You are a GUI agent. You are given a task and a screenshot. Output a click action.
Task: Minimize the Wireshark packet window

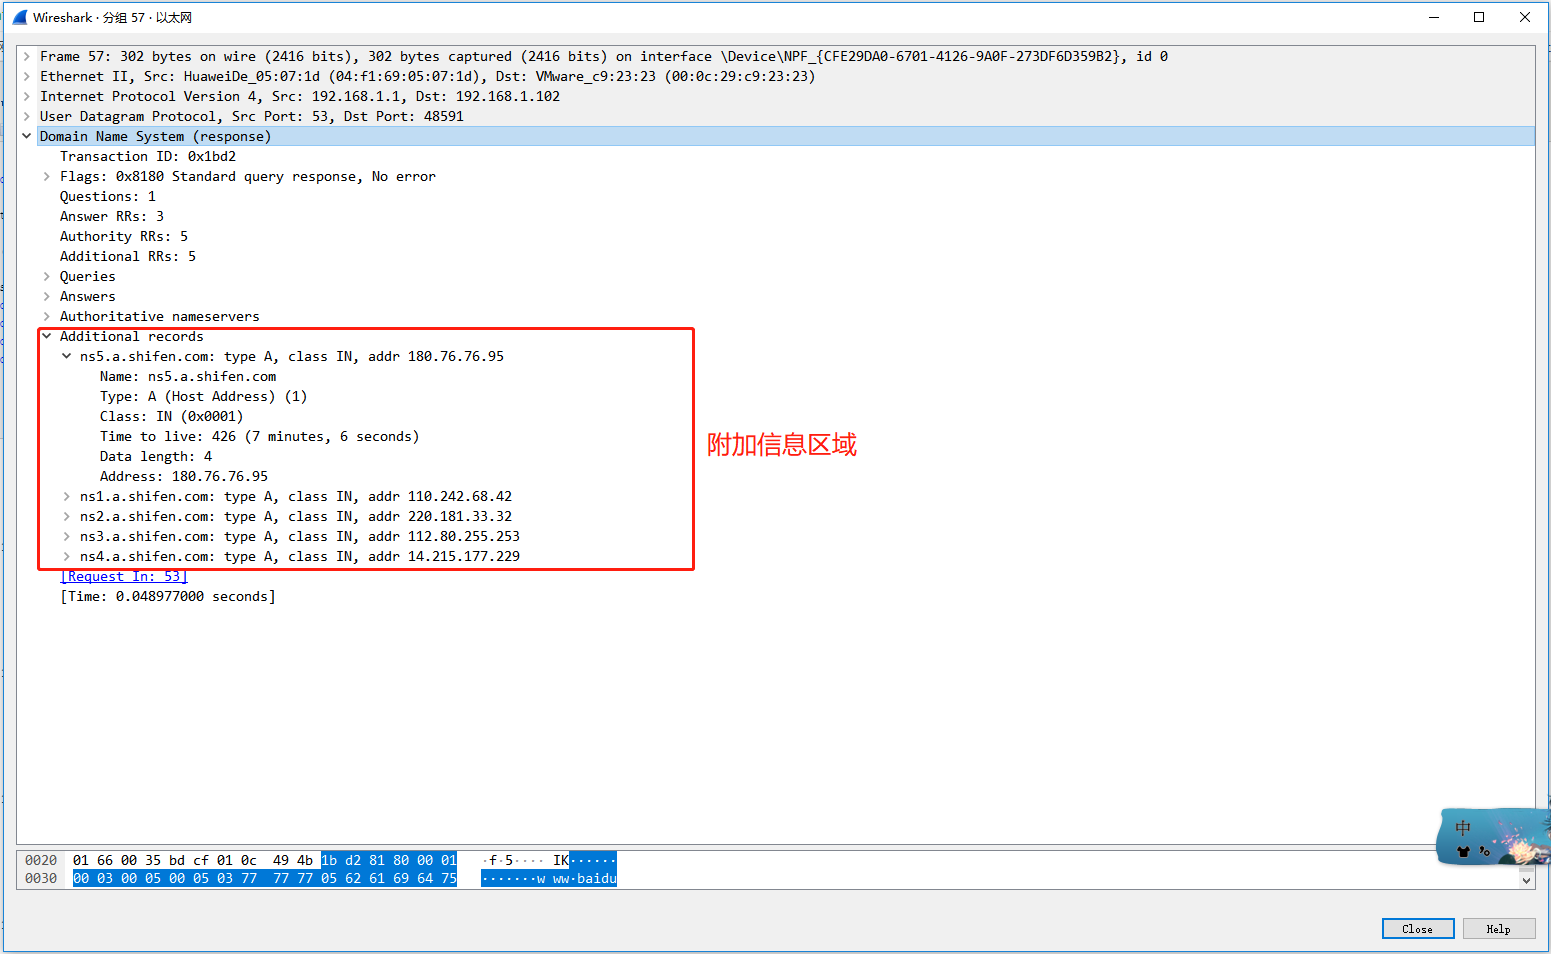coord(1434,17)
